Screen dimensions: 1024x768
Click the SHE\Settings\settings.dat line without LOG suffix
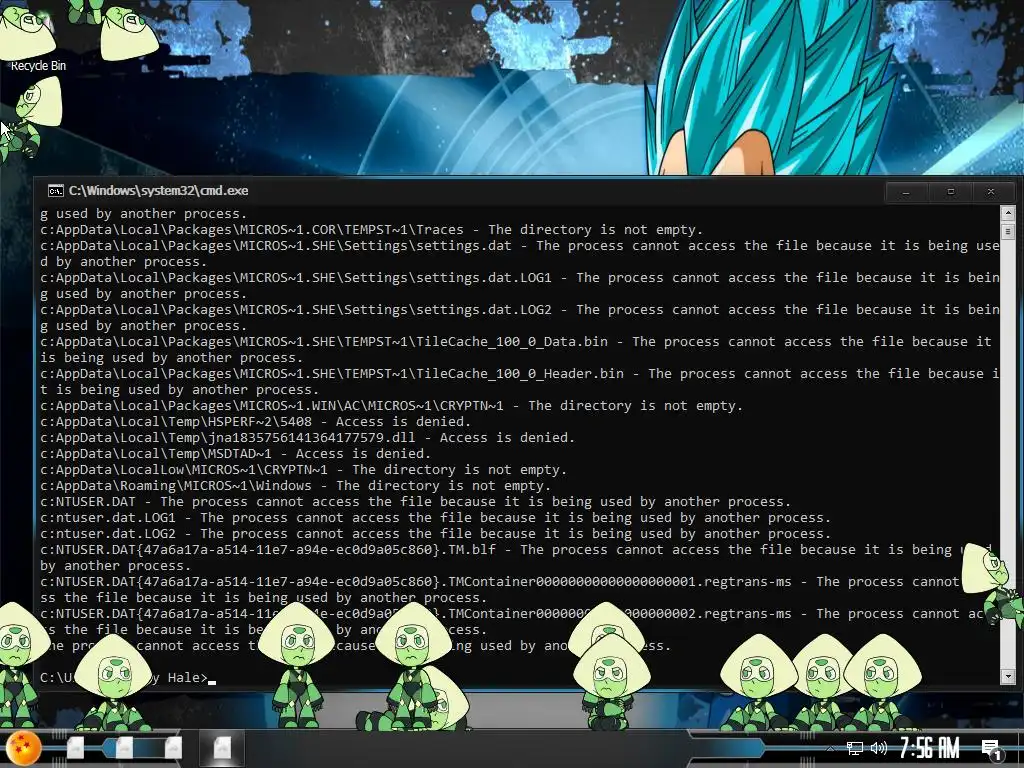click(x=520, y=253)
